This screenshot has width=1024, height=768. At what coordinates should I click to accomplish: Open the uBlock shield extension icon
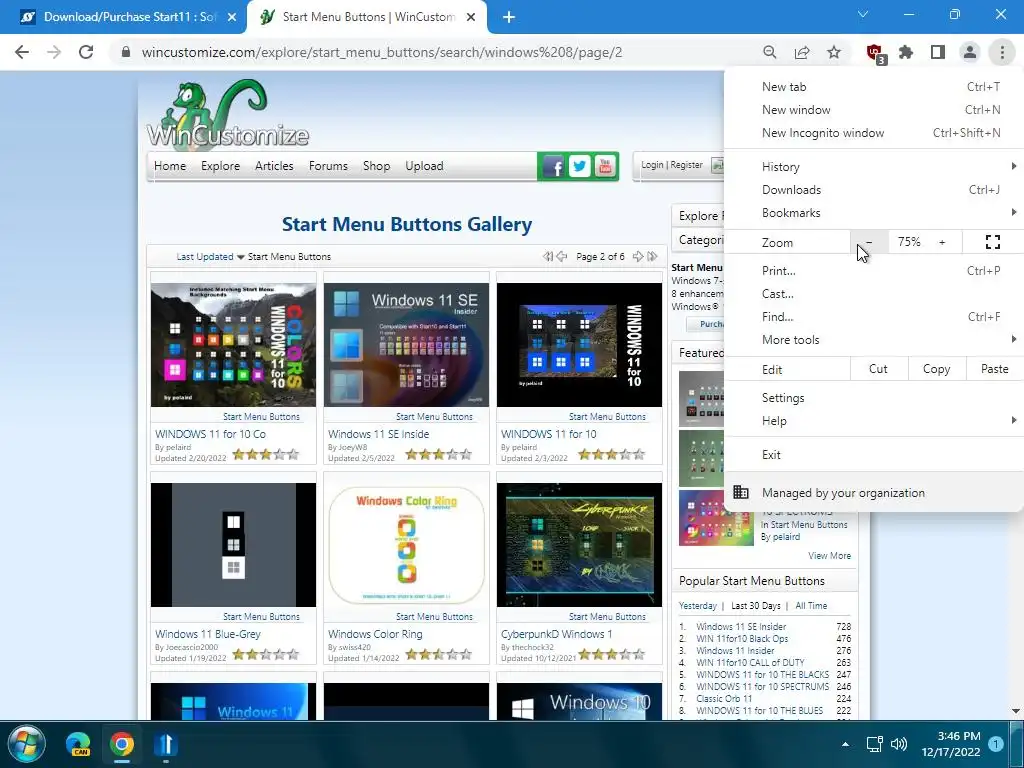[x=875, y=54]
